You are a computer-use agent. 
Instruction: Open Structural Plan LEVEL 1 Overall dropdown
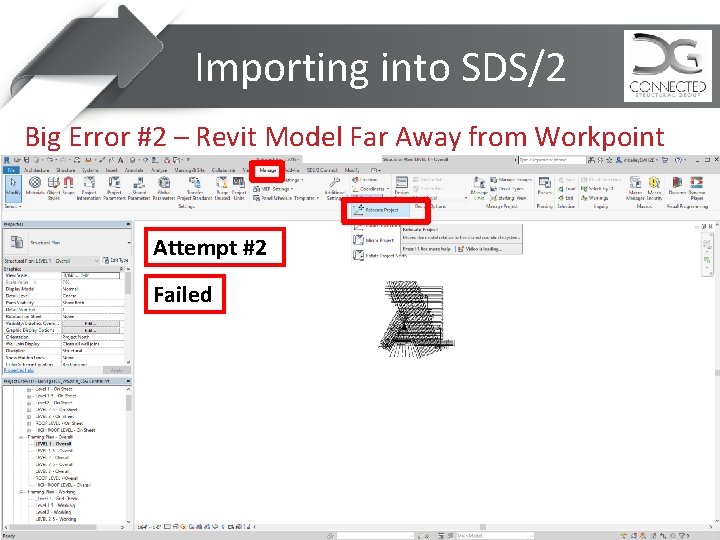[x=51, y=260]
